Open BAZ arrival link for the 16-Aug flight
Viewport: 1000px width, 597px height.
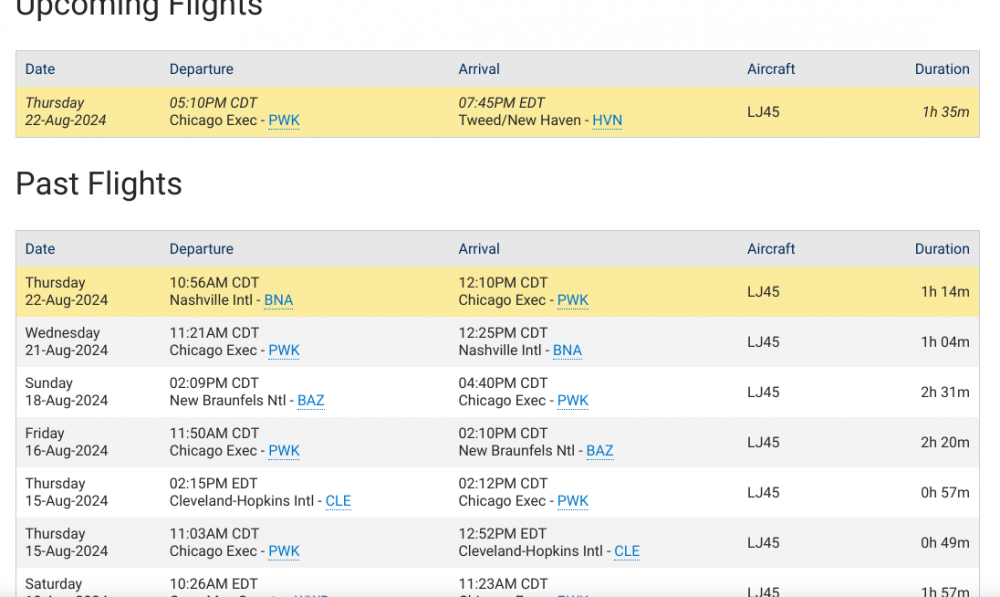600,451
